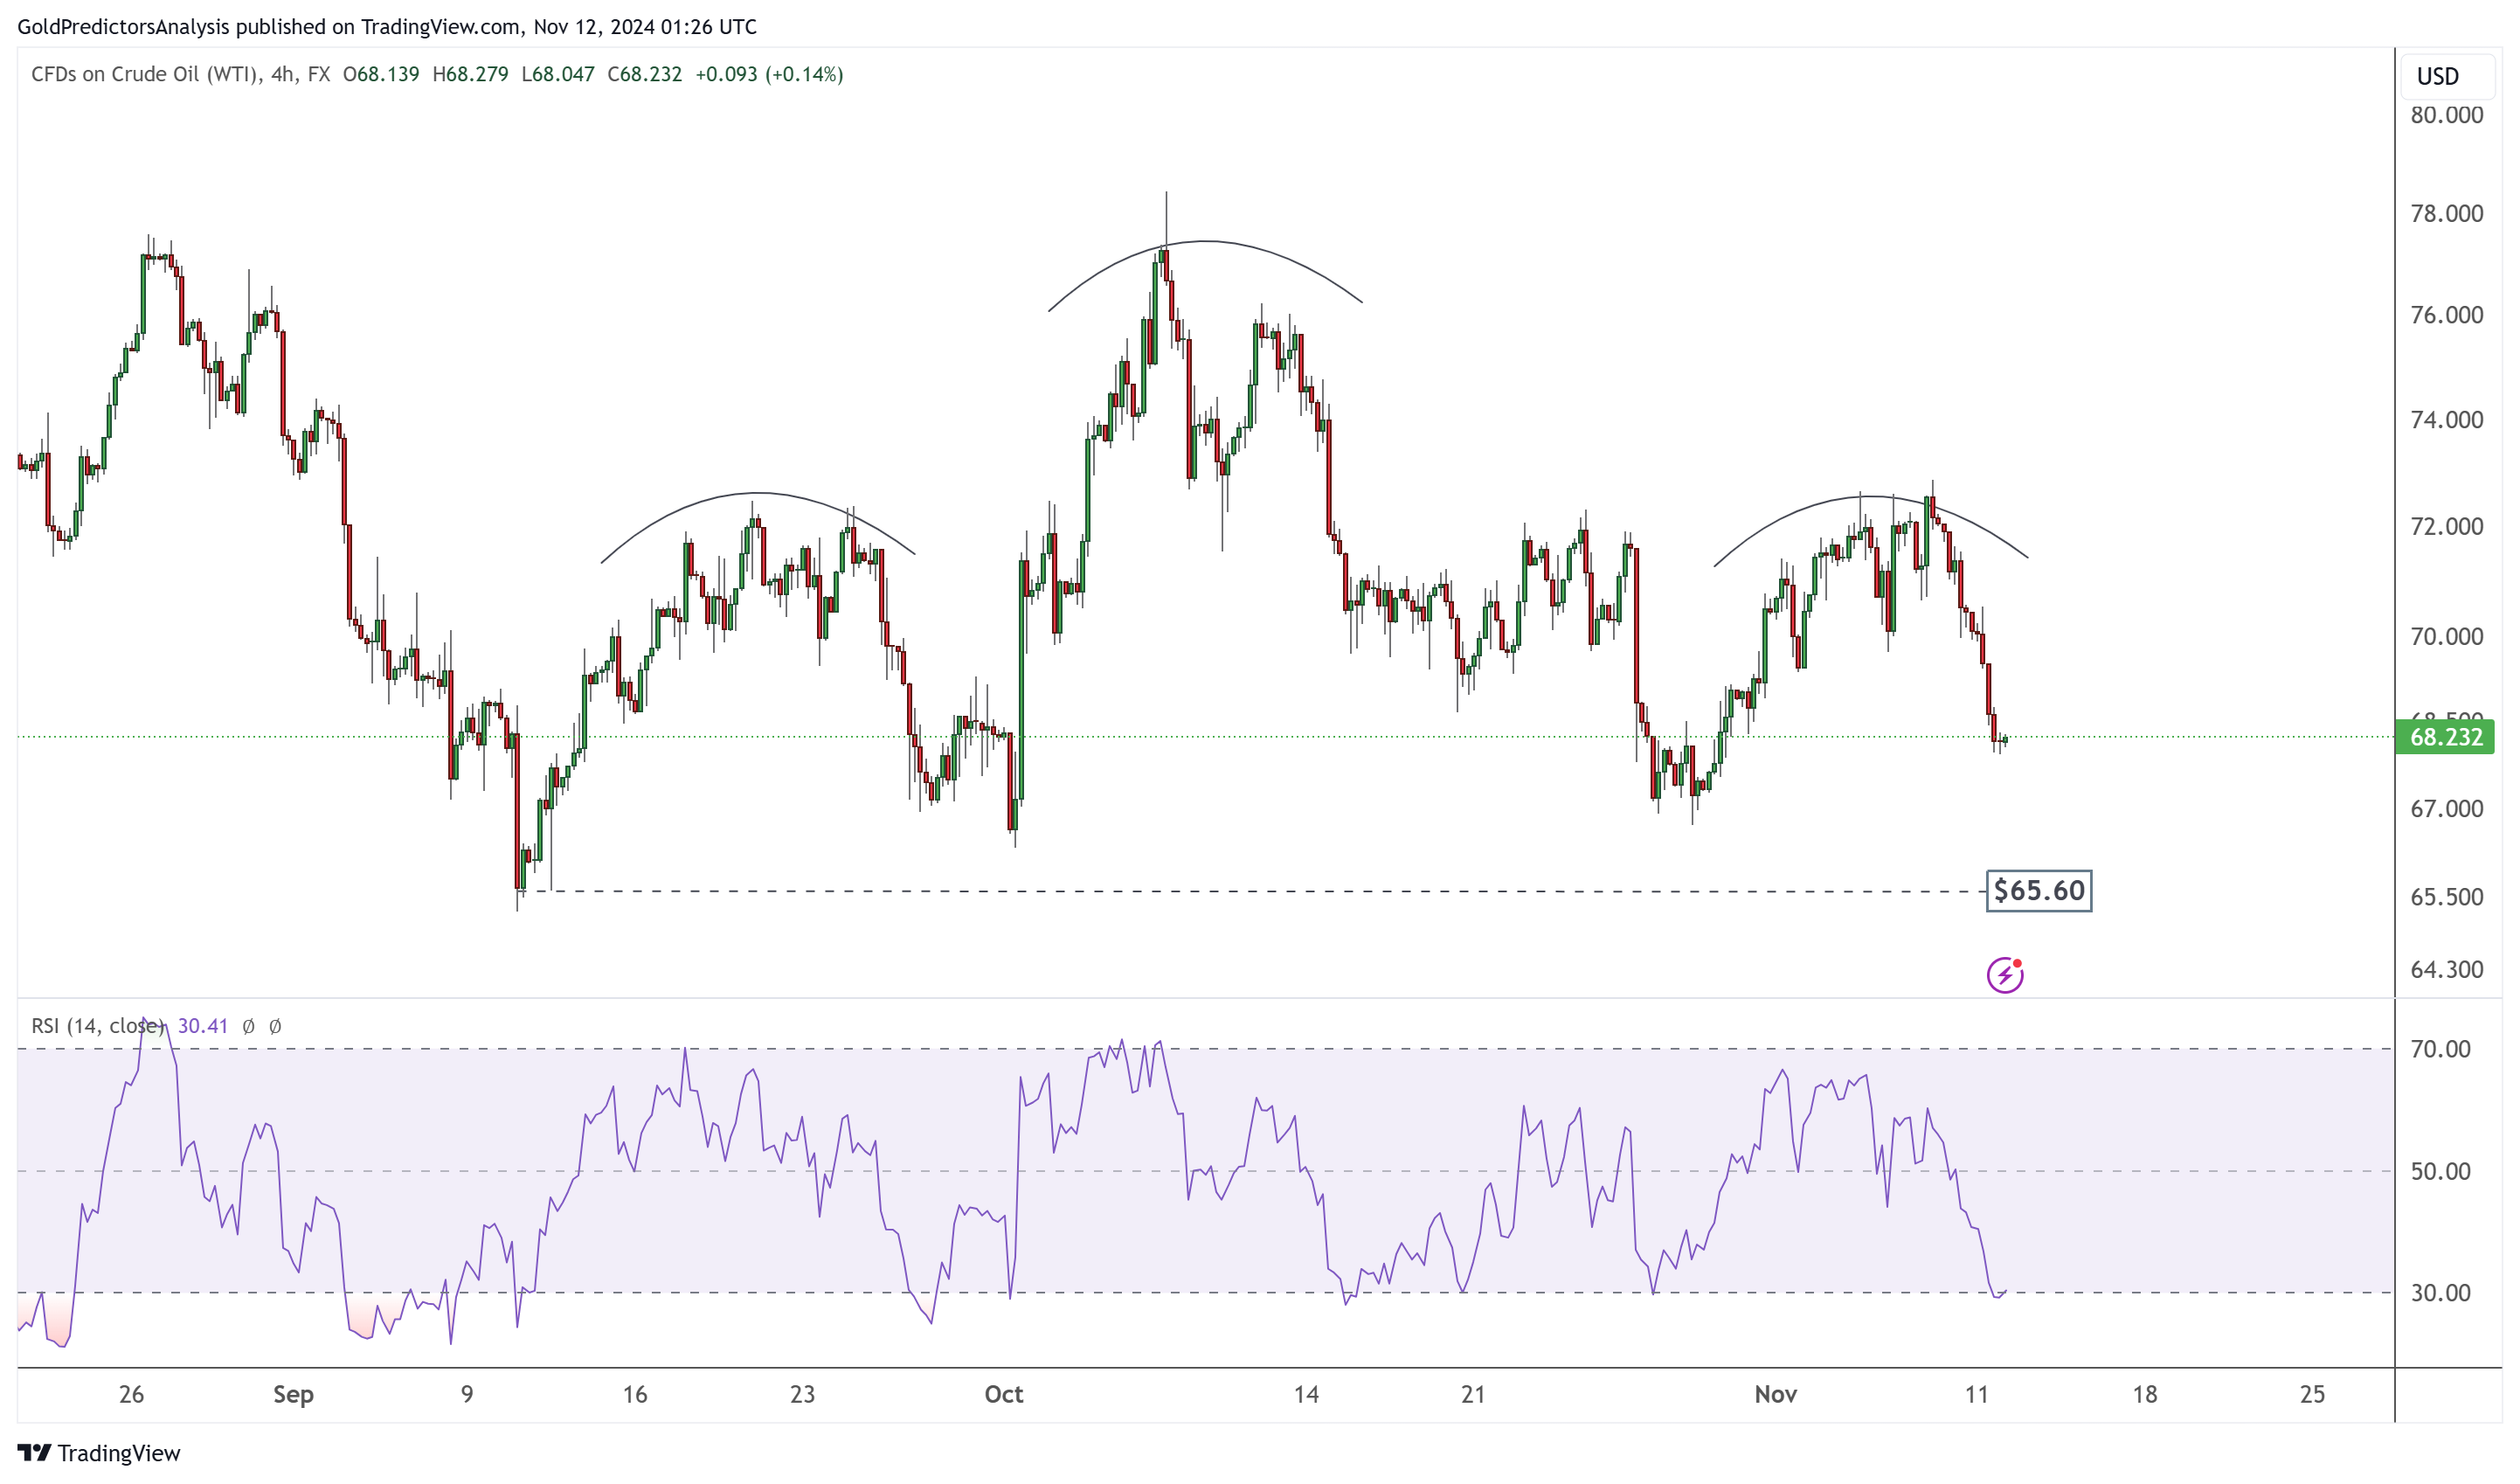Click the green 68.232 current price label
Viewport: 2520px width, 1484px height.
pos(2445,737)
